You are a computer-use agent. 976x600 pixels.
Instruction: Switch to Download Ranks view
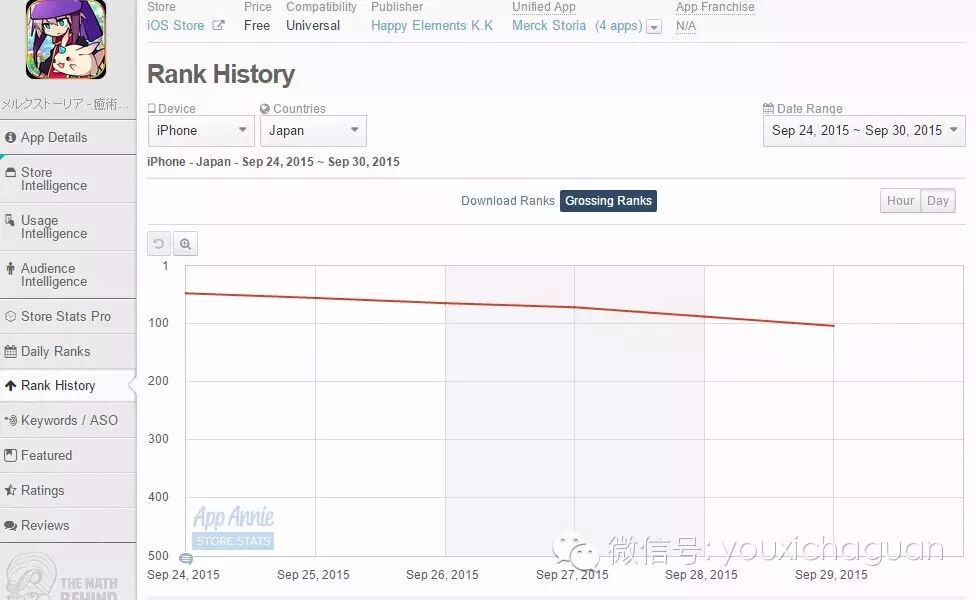[507, 200]
